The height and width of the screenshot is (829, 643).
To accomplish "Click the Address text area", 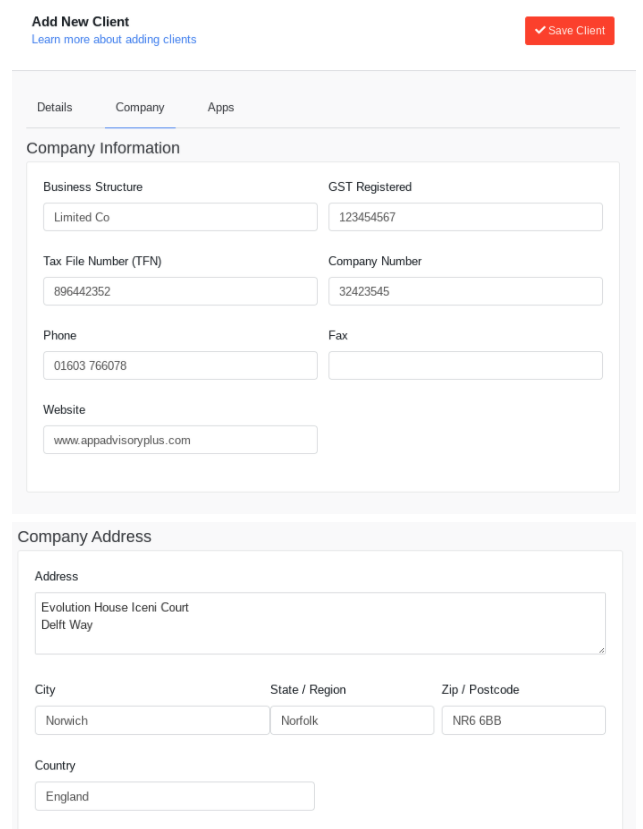I will click(x=320, y=623).
